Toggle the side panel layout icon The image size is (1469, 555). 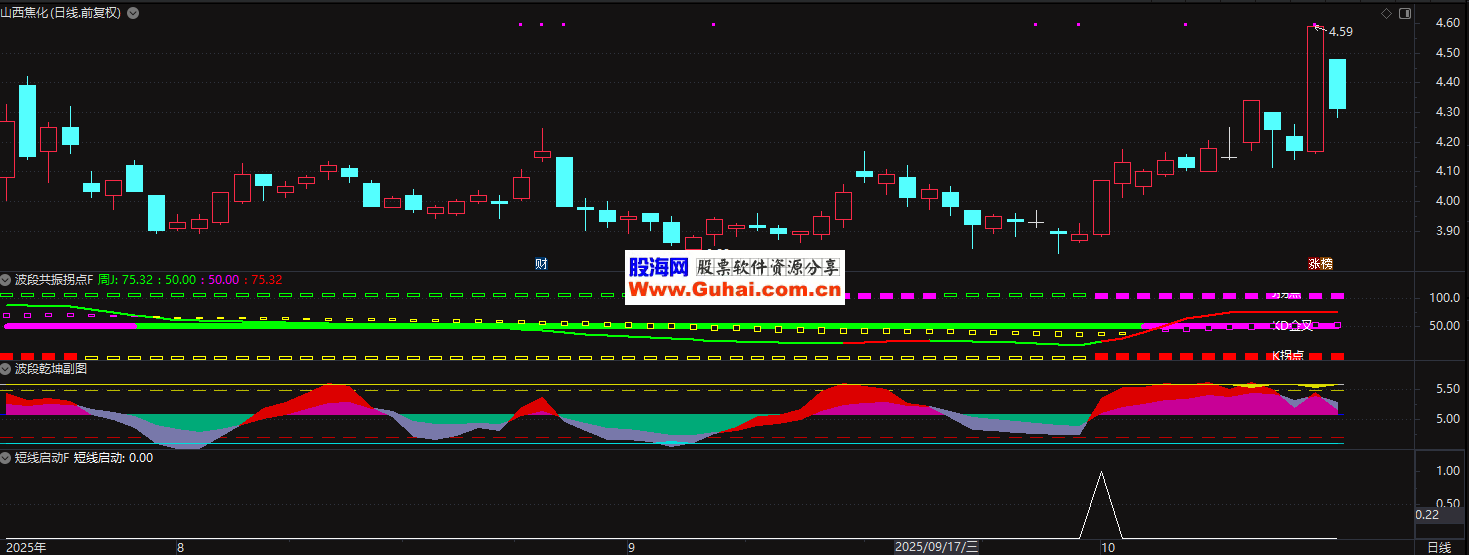click(x=1405, y=13)
